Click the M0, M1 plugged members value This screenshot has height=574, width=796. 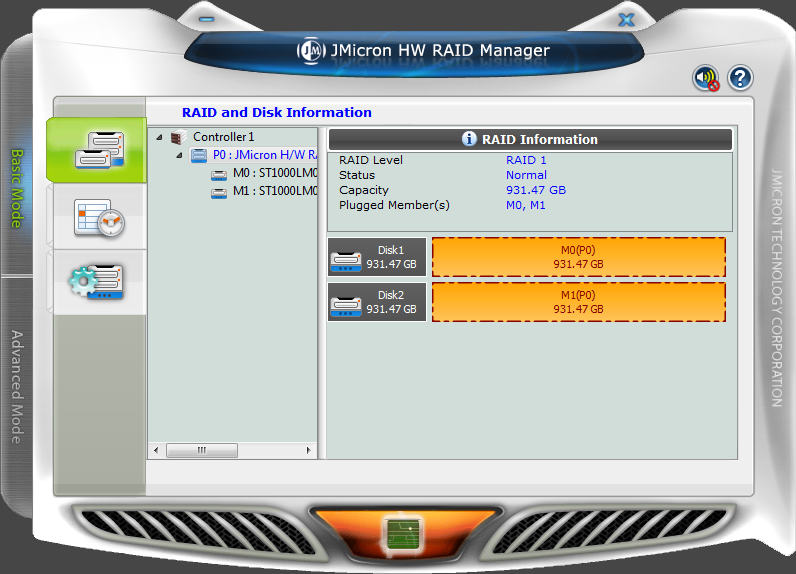pyautogui.click(x=525, y=205)
